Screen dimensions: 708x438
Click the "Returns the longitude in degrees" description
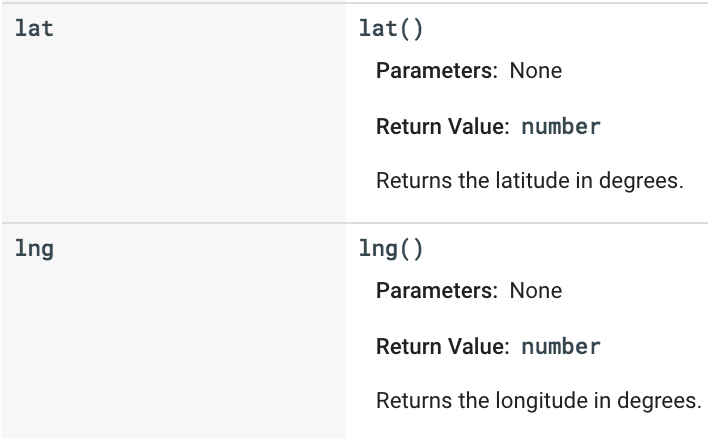pos(538,401)
